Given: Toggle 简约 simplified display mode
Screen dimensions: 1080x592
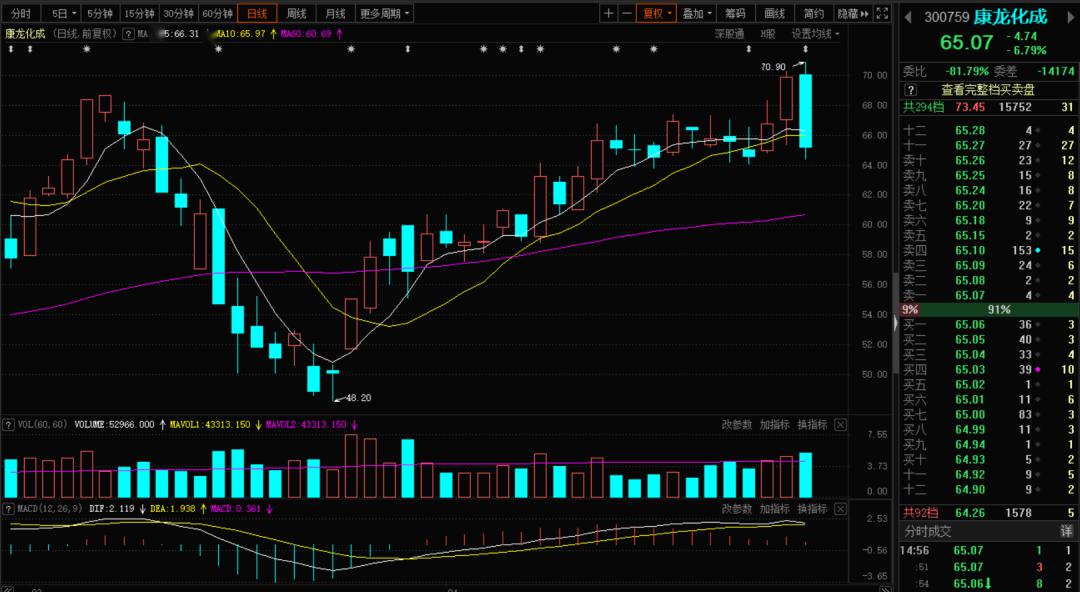Looking at the screenshot, I should coord(813,13).
